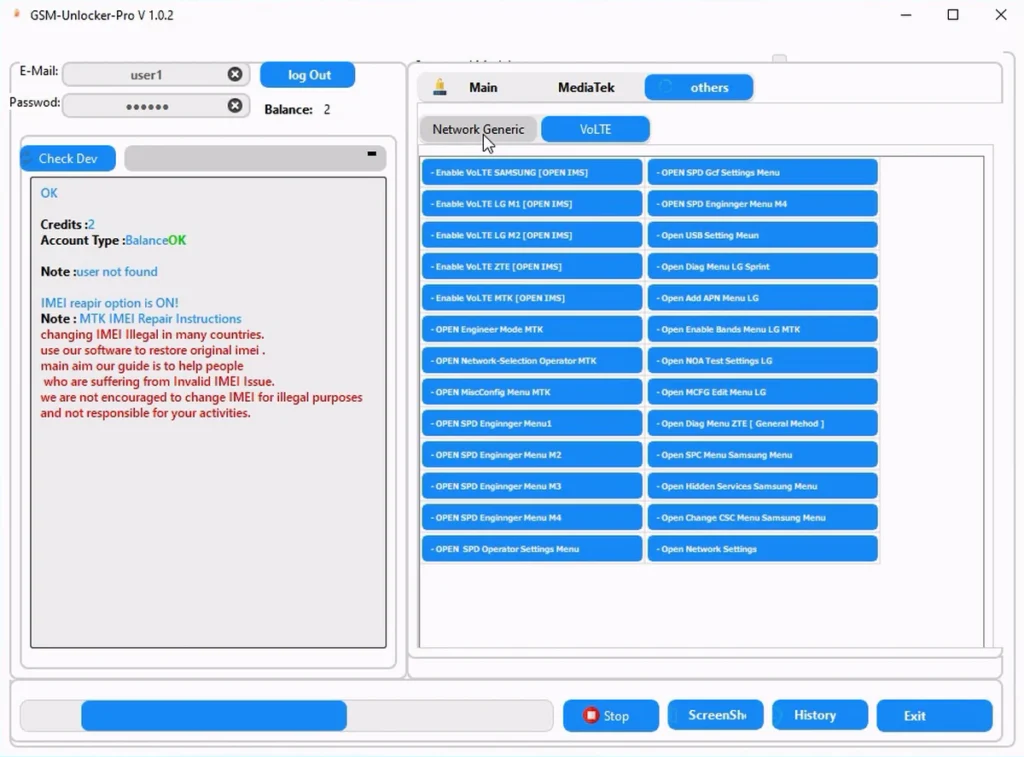This screenshot has height=757, width=1024.
Task: Select the VoLTE sub-tab
Action: (595, 130)
